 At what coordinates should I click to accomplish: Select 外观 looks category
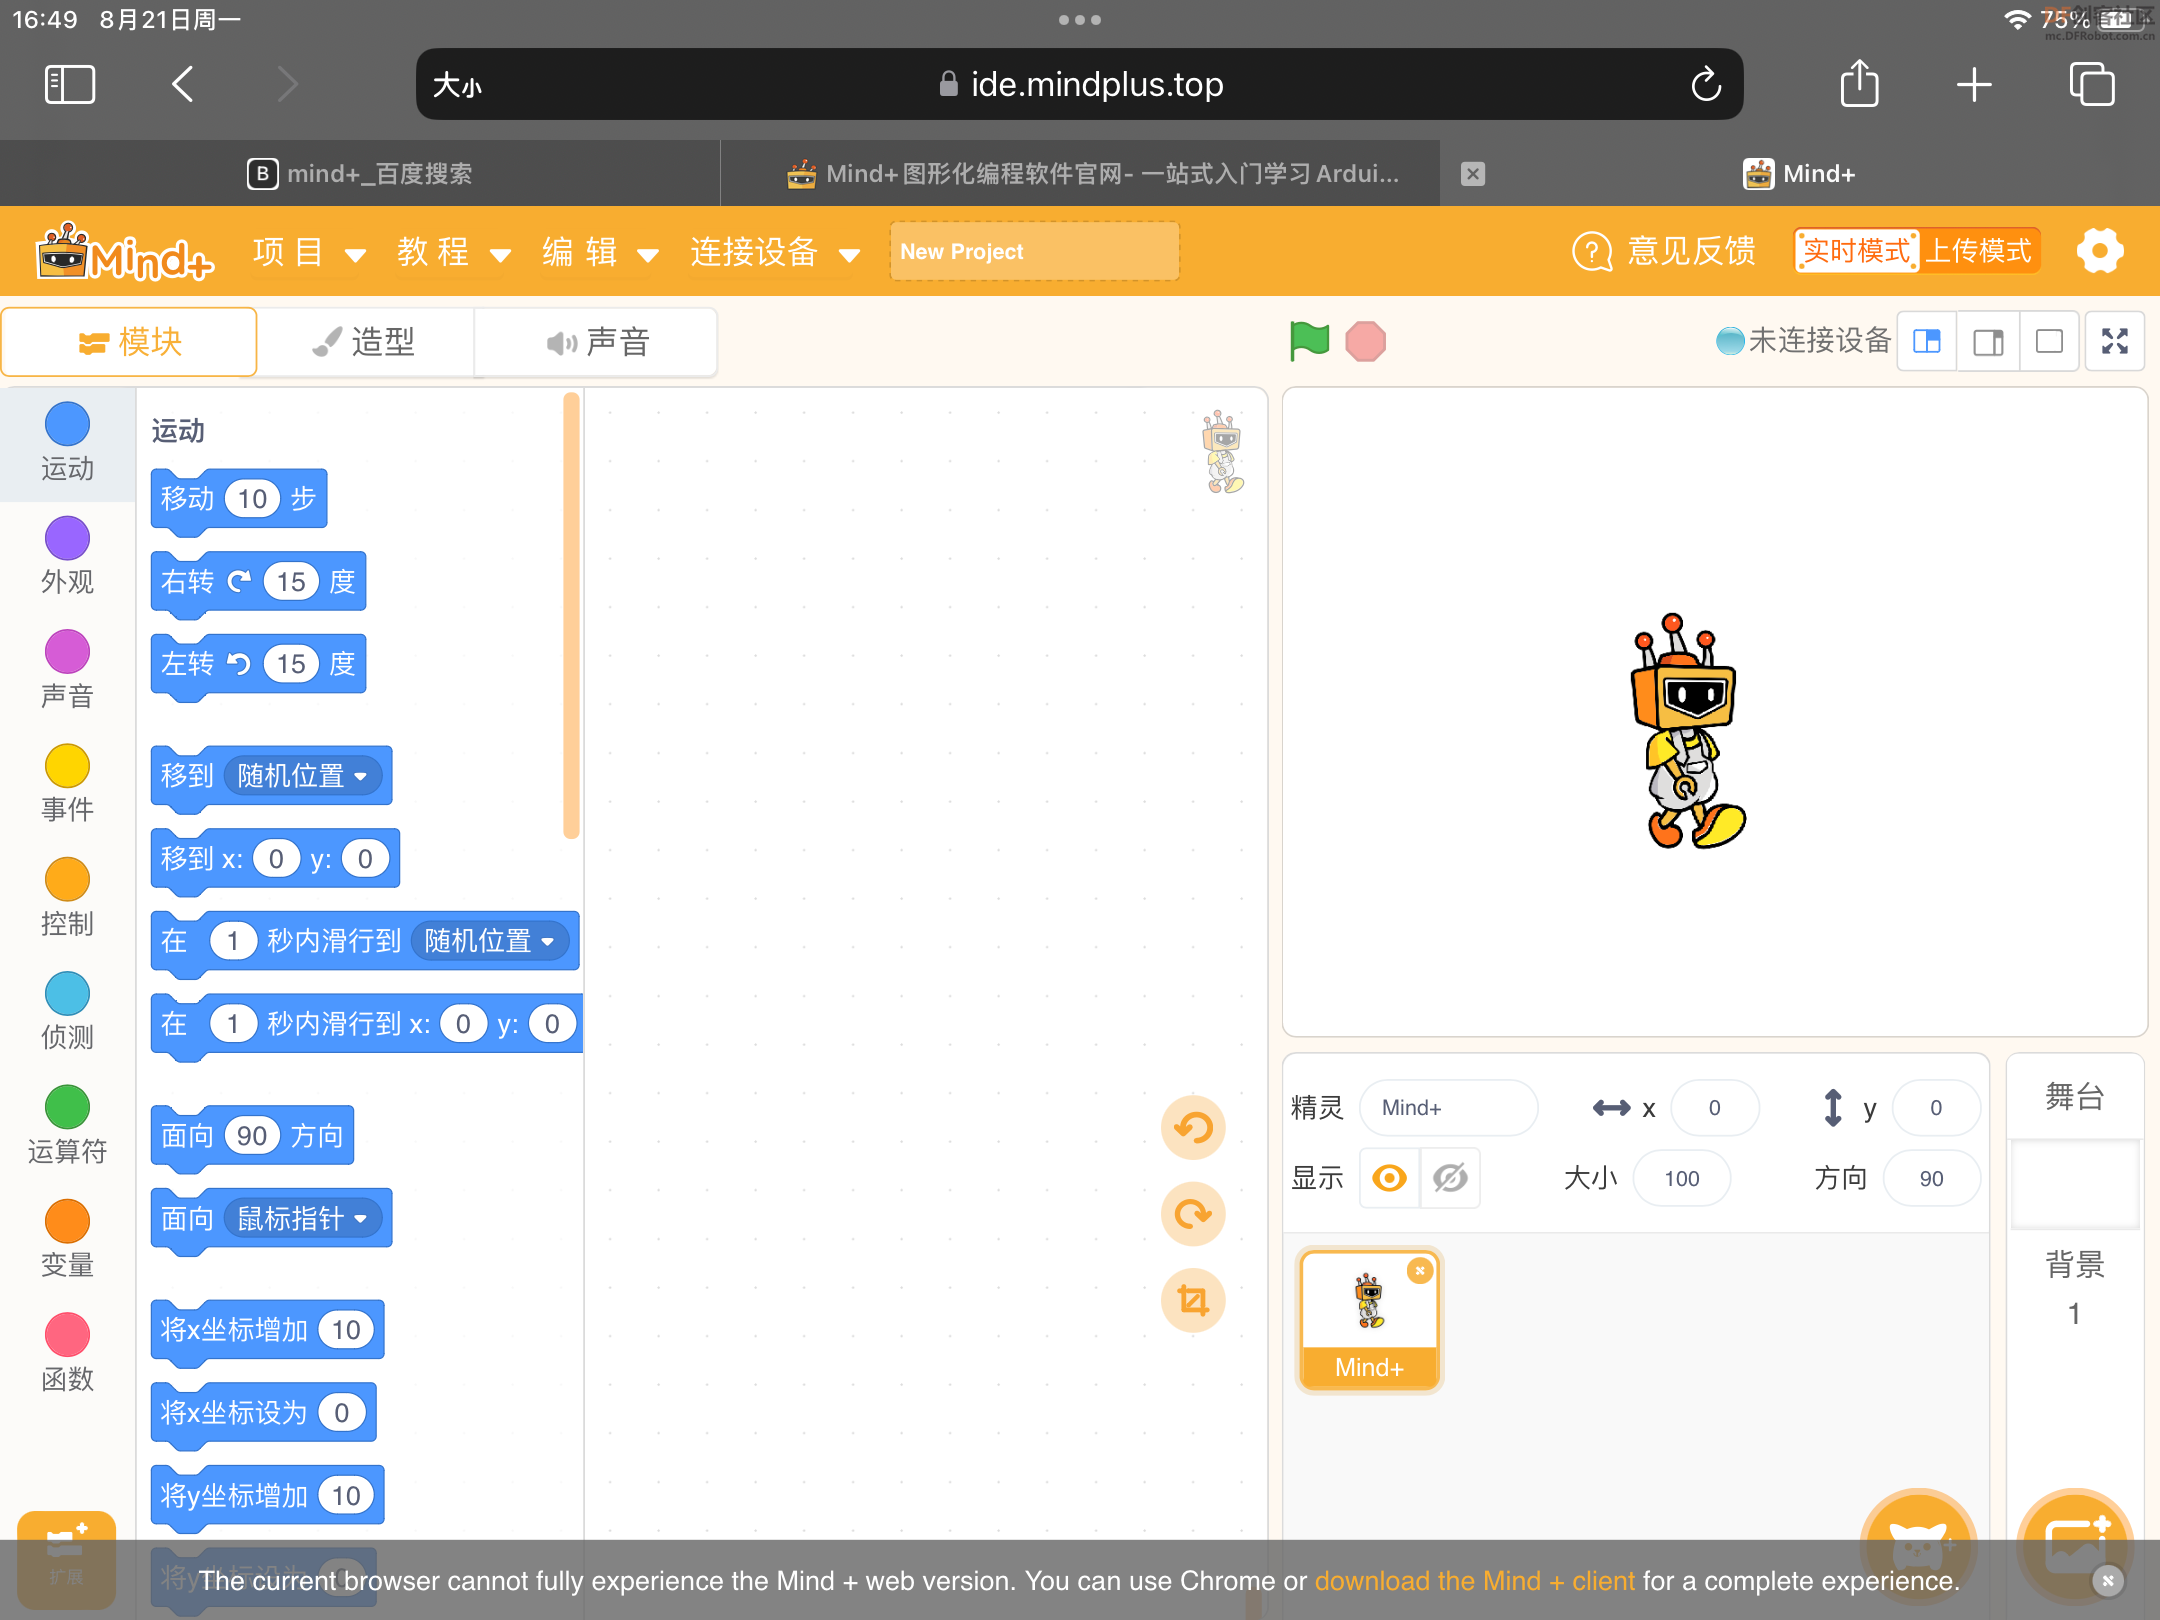click(67, 558)
